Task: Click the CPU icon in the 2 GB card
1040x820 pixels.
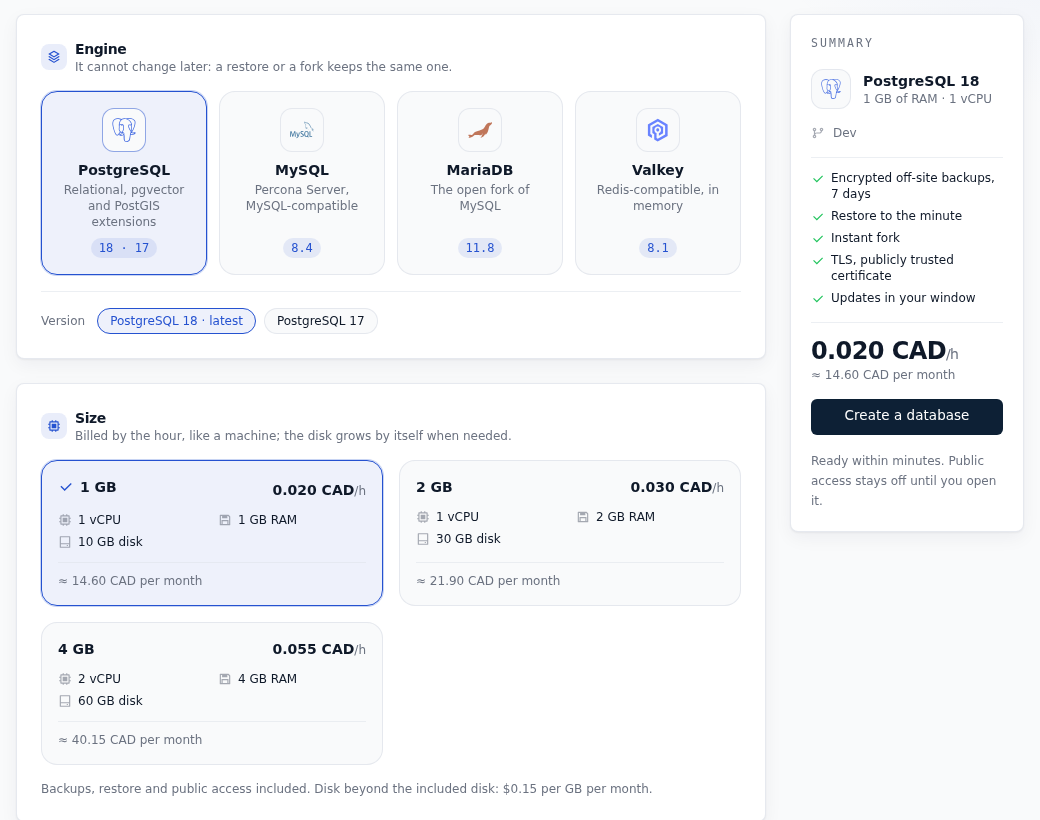Action: tap(422, 516)
